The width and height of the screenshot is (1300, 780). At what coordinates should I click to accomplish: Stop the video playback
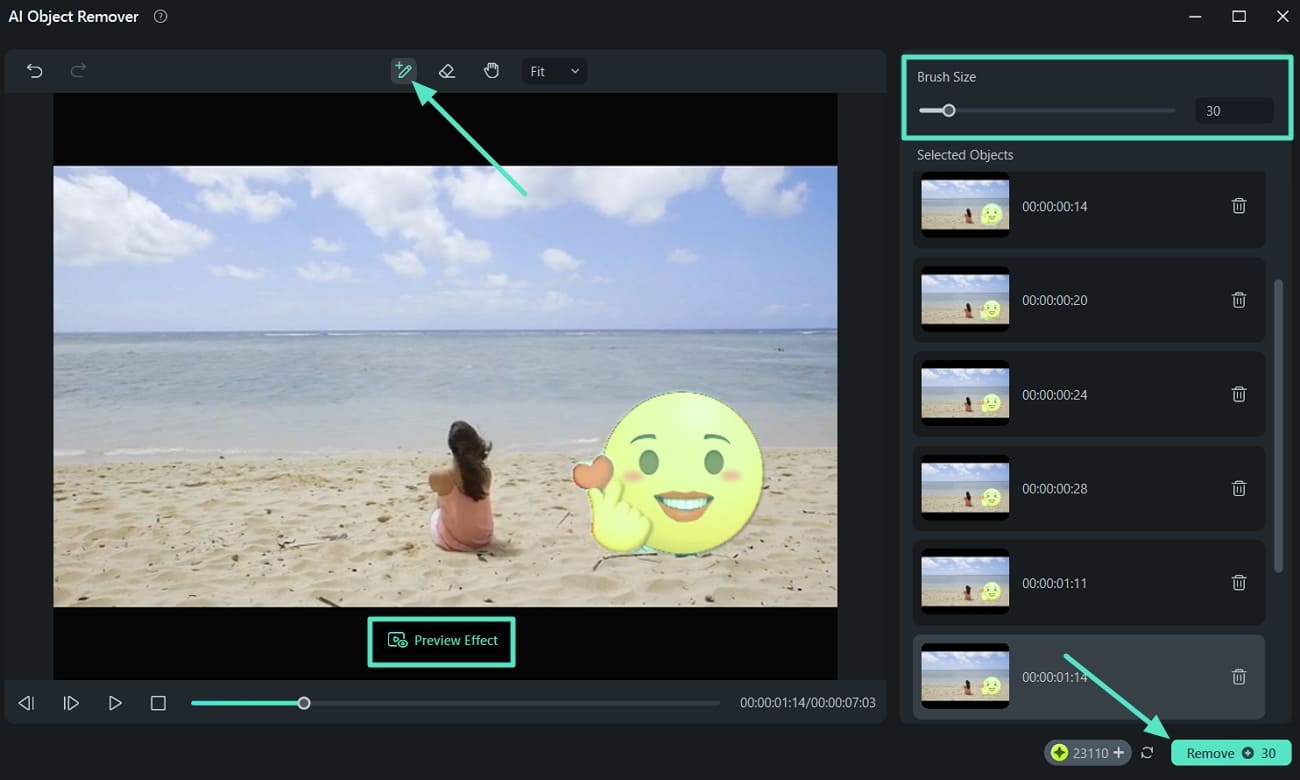[x=158, y=703]
